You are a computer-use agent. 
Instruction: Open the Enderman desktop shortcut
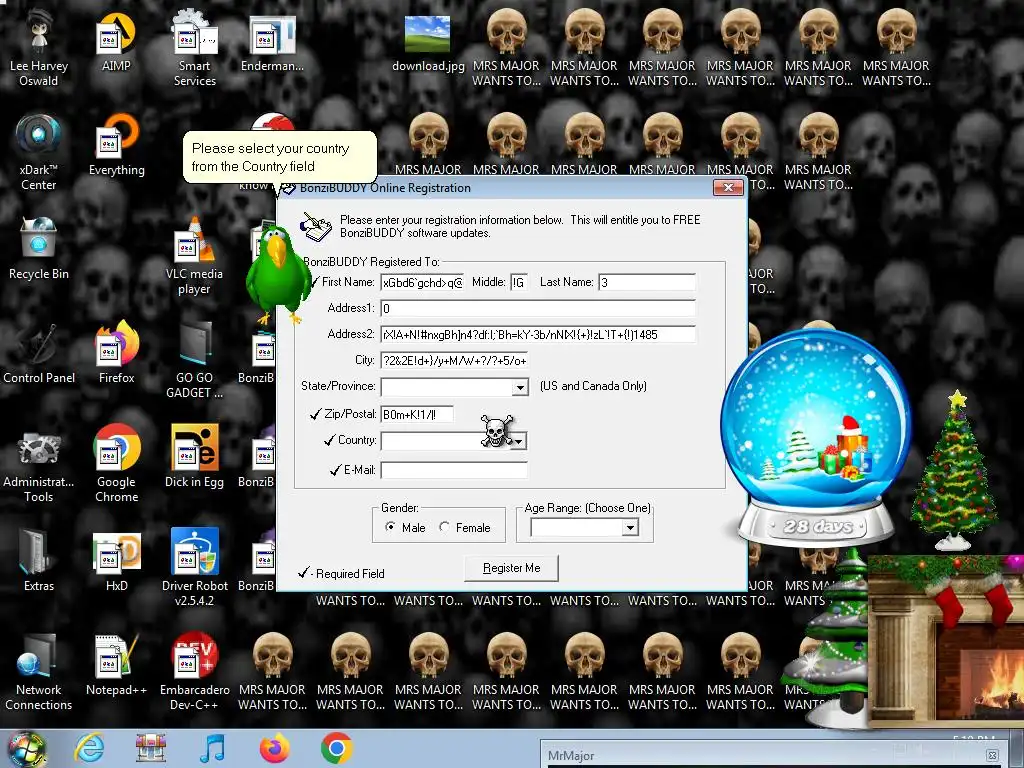tap(272, 40)
